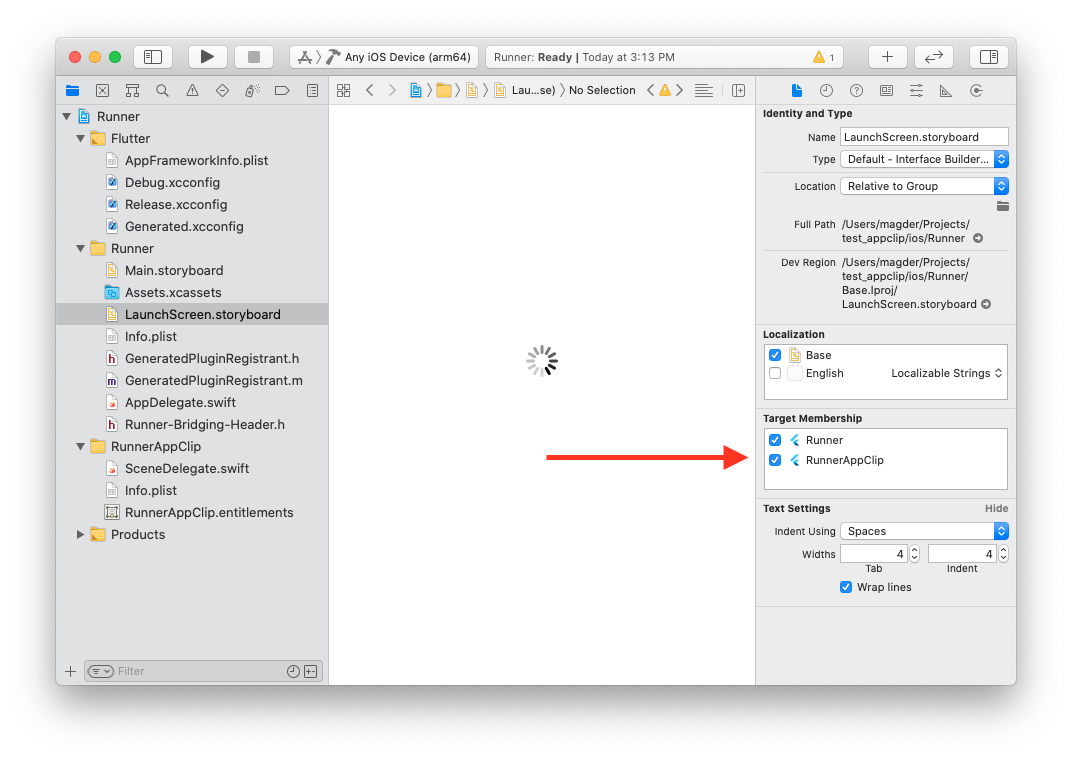The image size is (1072, 759).
Task: Uncheck Runner target membership
Action: (775, 440)
